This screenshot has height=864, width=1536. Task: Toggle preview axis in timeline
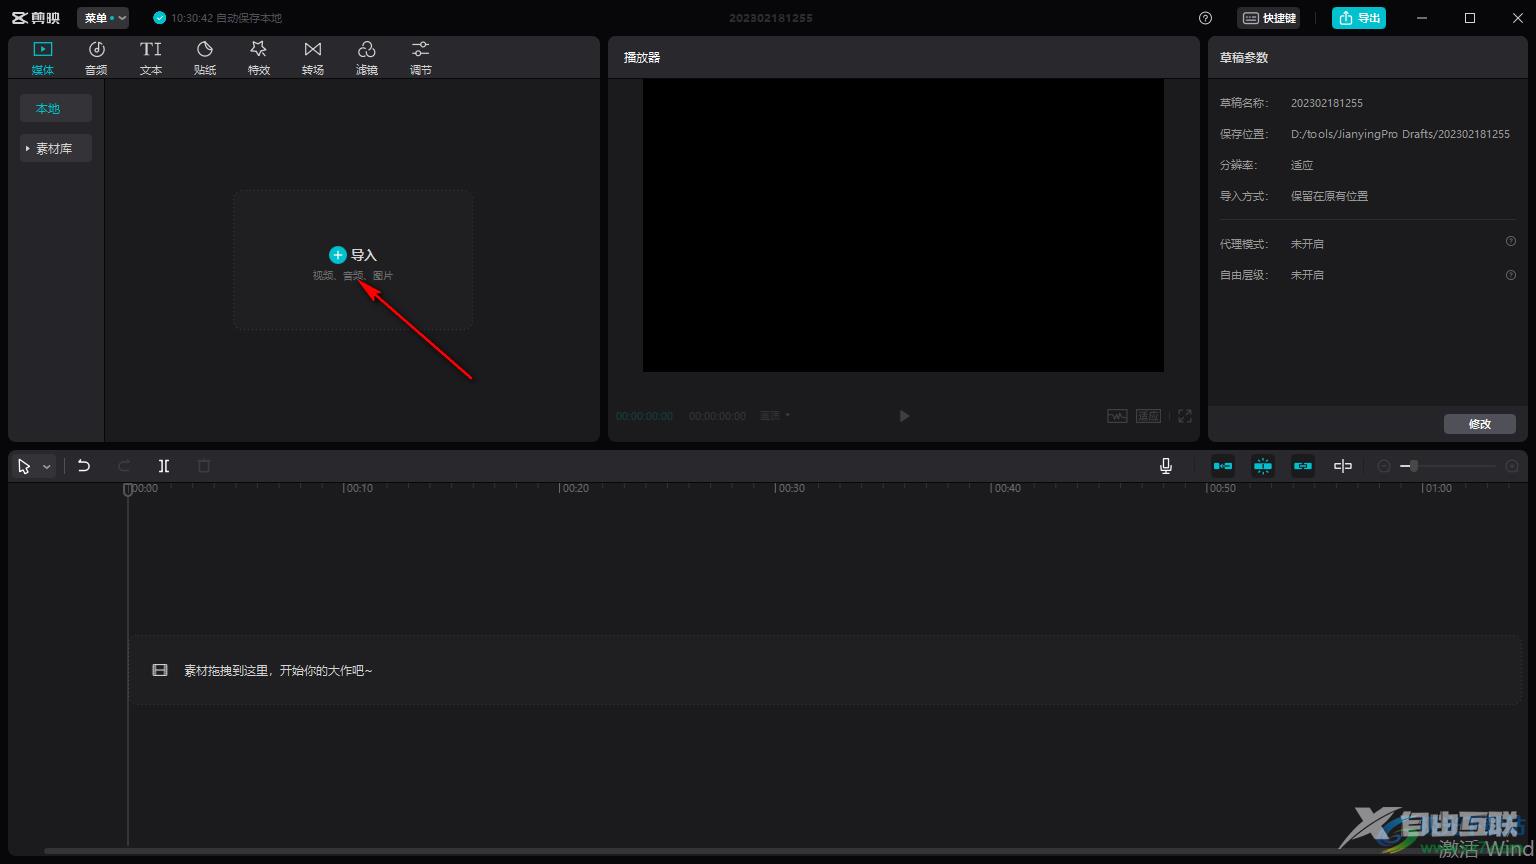pyautogui.click(x=1343, y=466)
